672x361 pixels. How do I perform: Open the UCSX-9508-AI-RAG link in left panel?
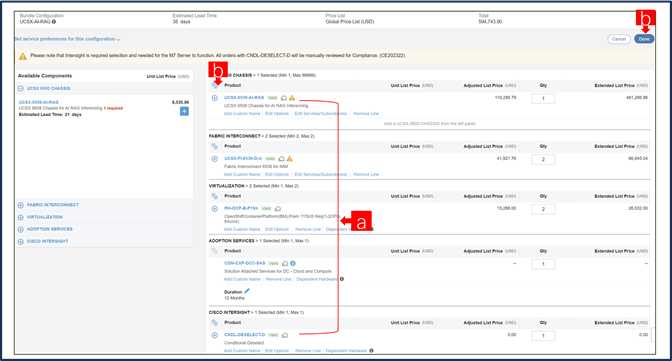[39, 102]
